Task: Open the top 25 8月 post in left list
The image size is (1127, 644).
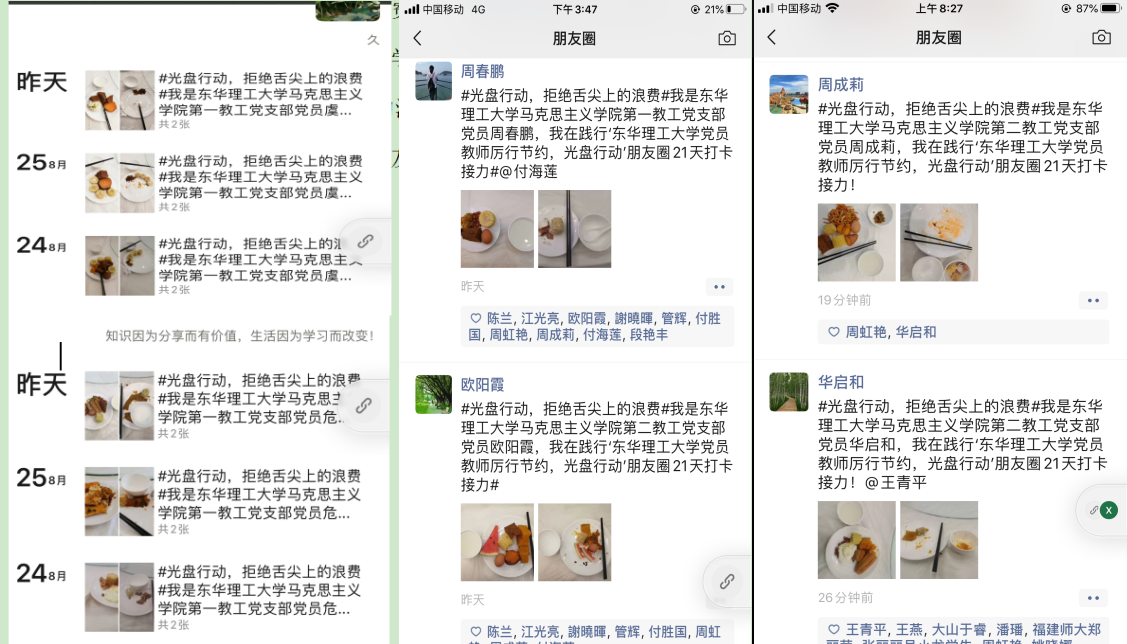Action: point(201,183)
